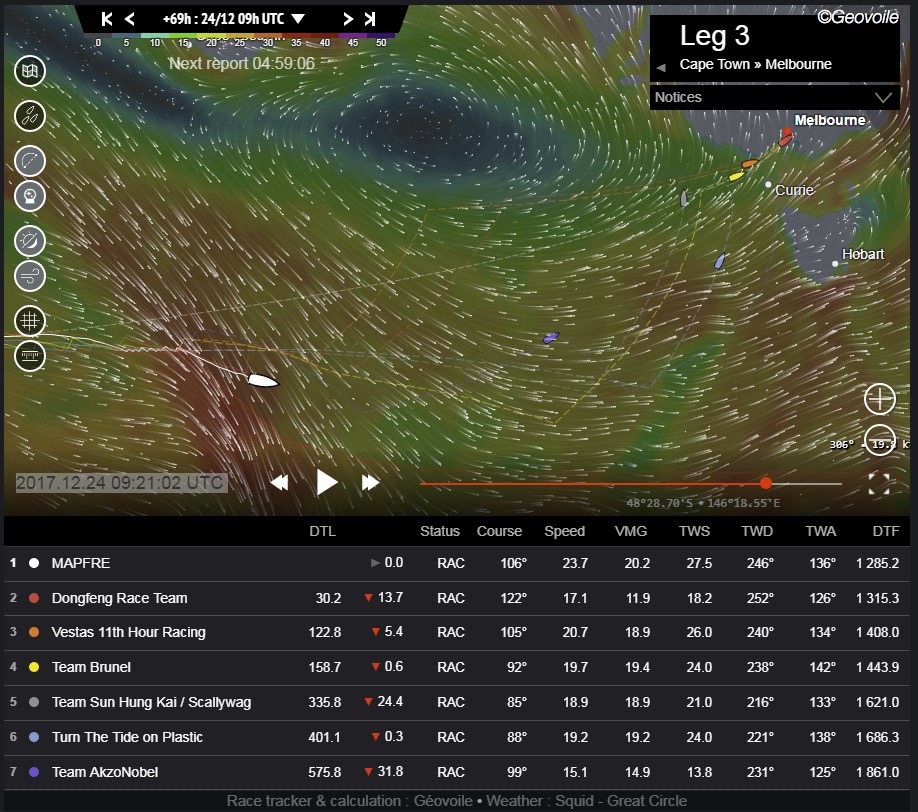Viewport: 918px width, 812px height.
Task: Select Team Sun Hung Kai / Scallywag row
Action: pyautogui.click(x=457, y=702)
